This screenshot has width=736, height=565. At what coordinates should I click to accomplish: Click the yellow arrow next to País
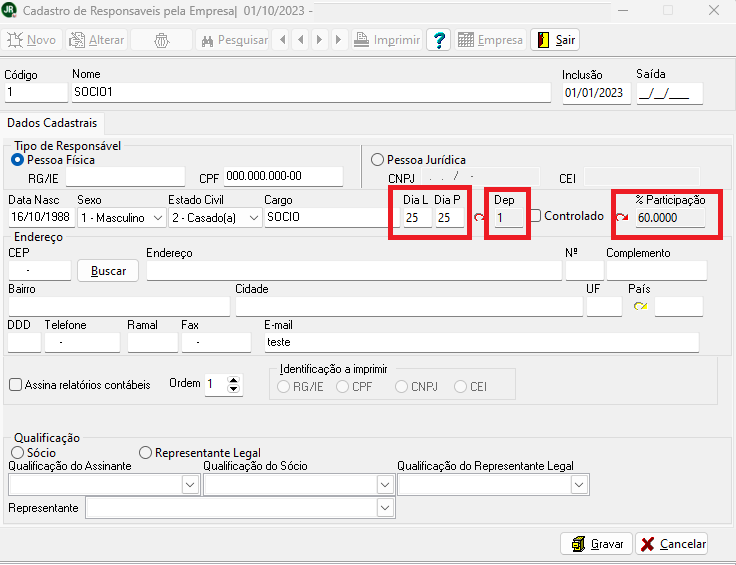640,306
